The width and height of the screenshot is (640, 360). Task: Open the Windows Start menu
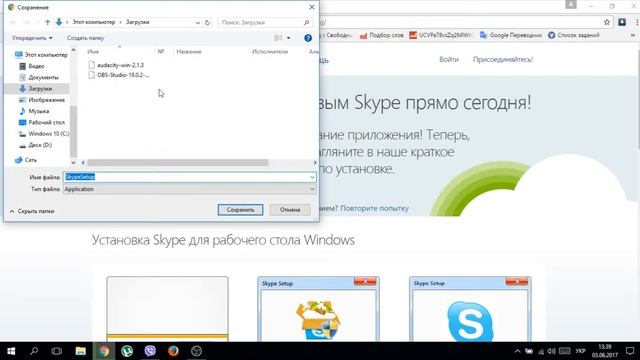click(x=11, y=351)
